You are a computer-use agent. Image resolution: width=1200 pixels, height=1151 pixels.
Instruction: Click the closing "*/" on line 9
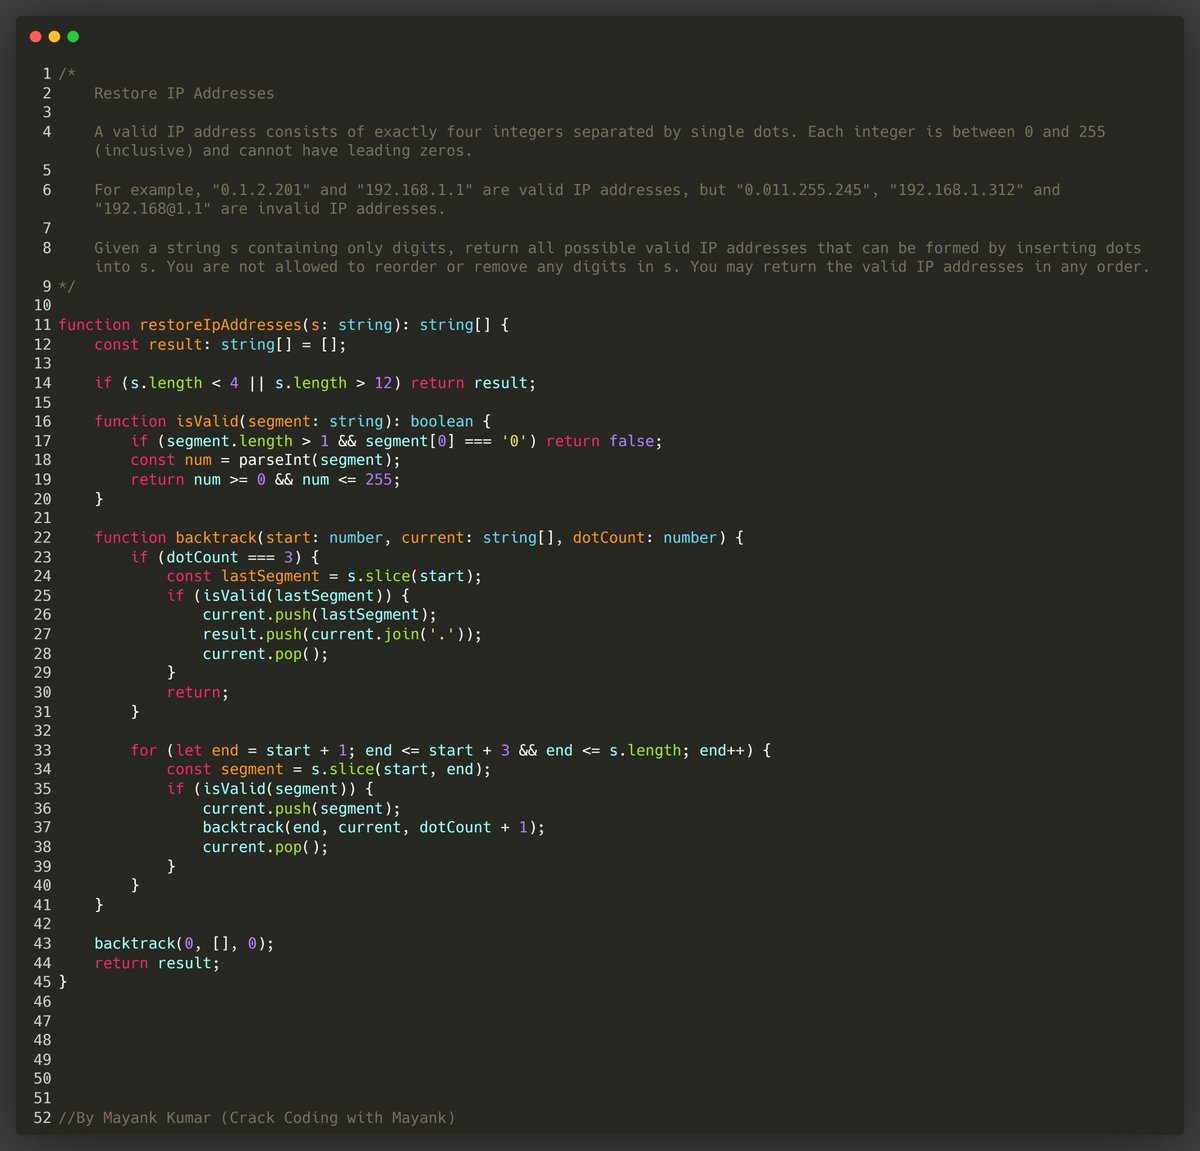[x=67, y=287]
